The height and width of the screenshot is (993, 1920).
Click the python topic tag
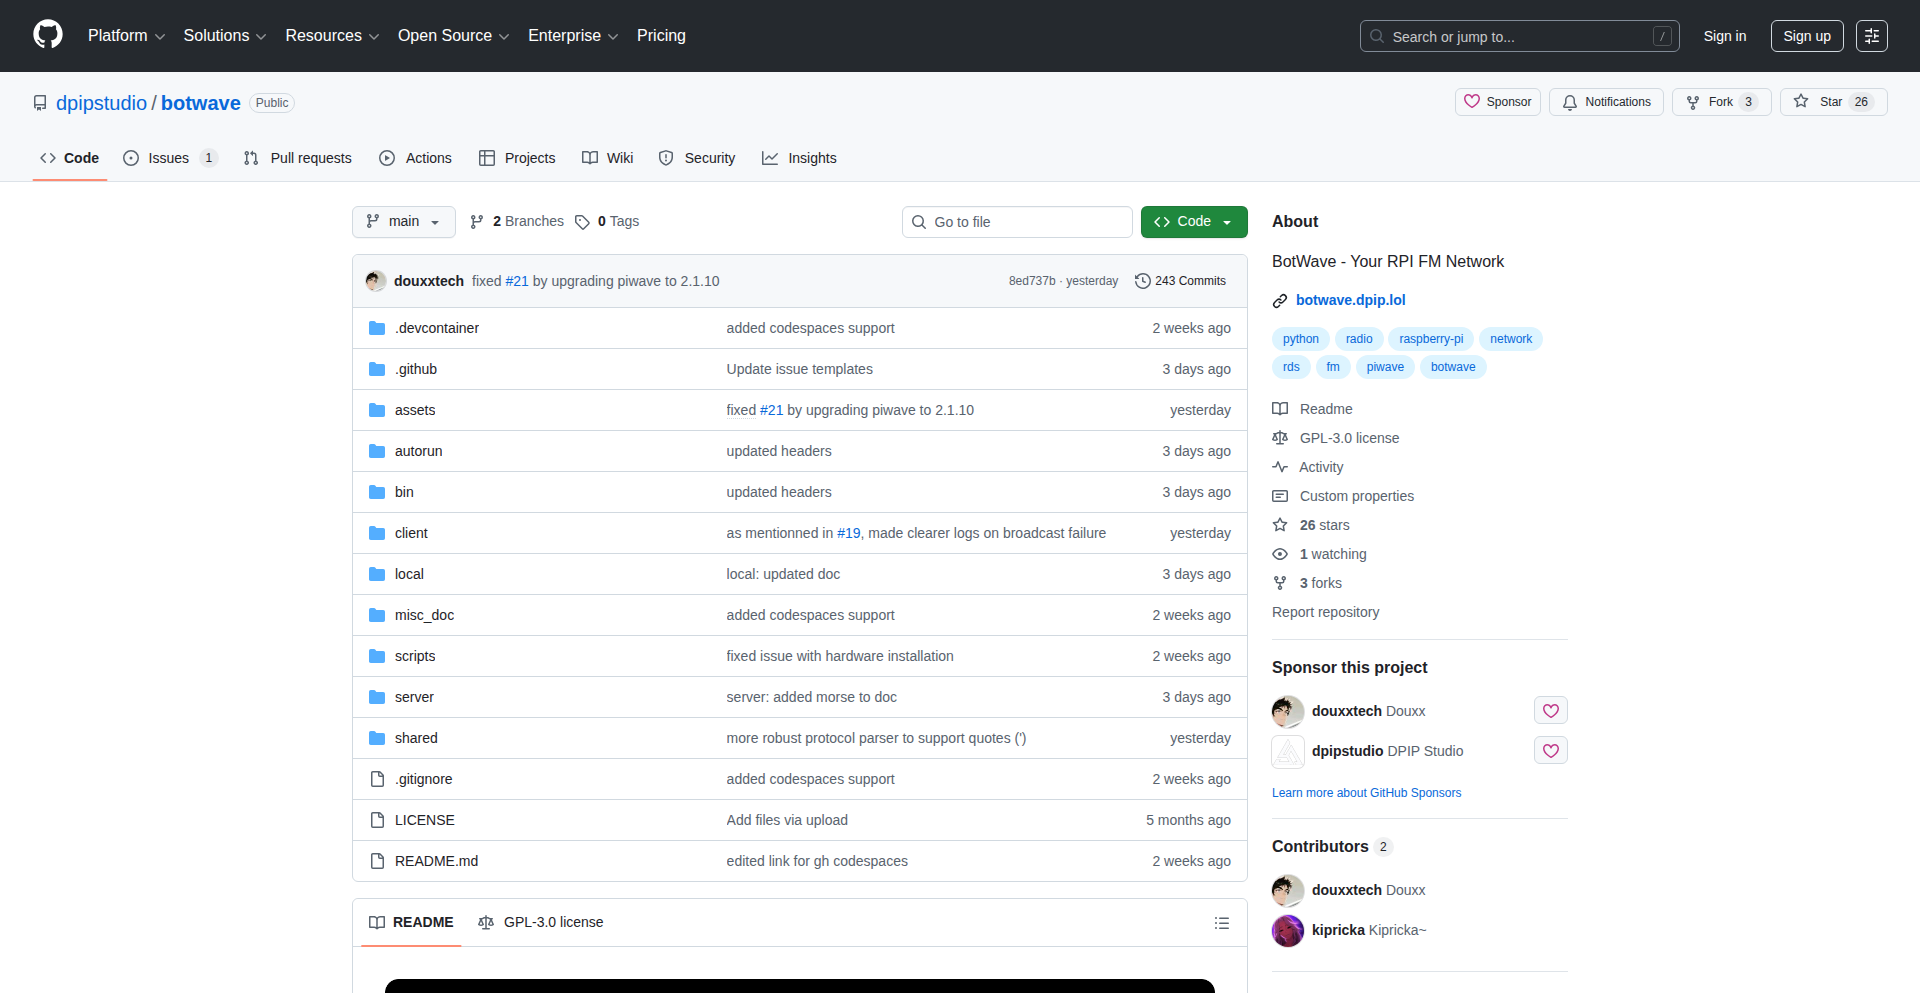pos(1301,339)
